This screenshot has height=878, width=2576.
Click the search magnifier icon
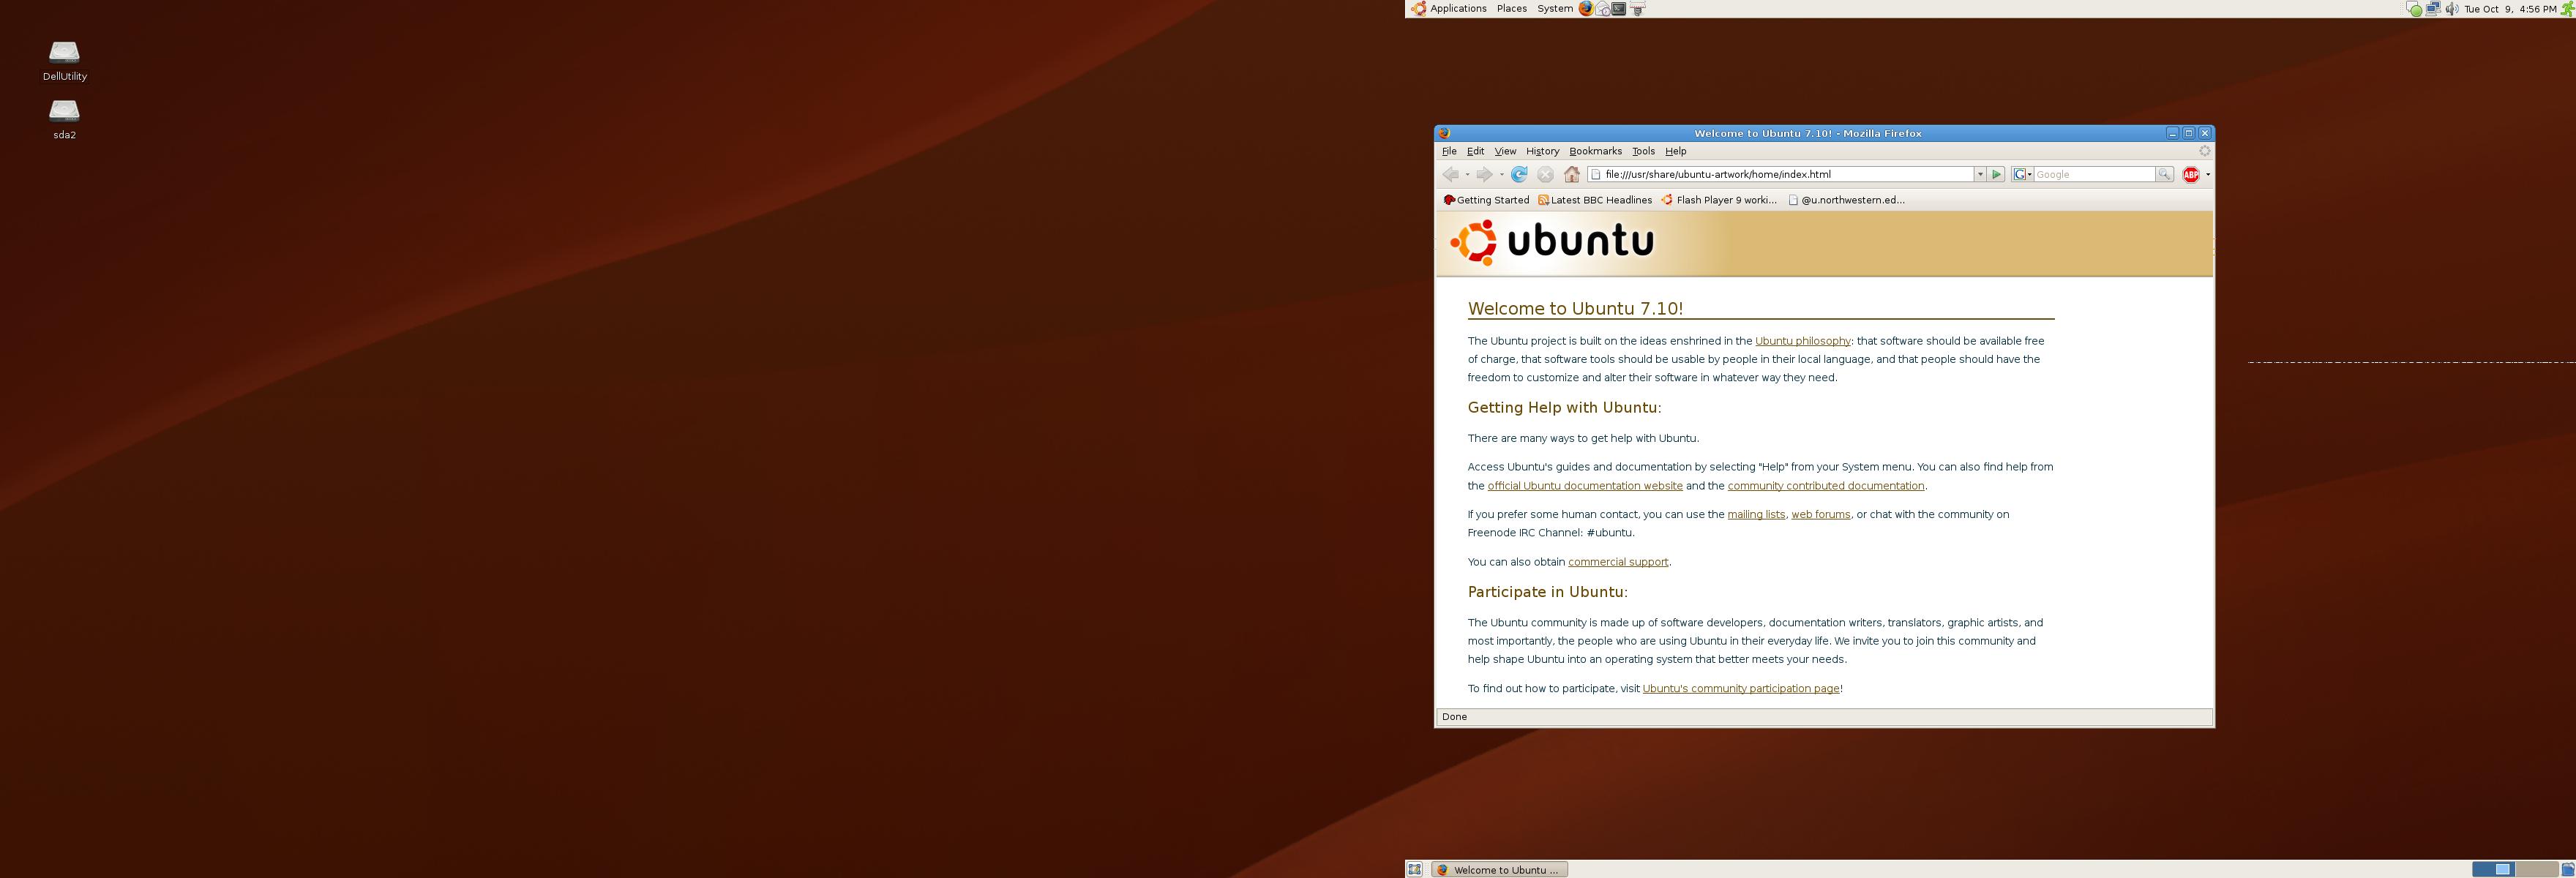(x=2164, y=174)
